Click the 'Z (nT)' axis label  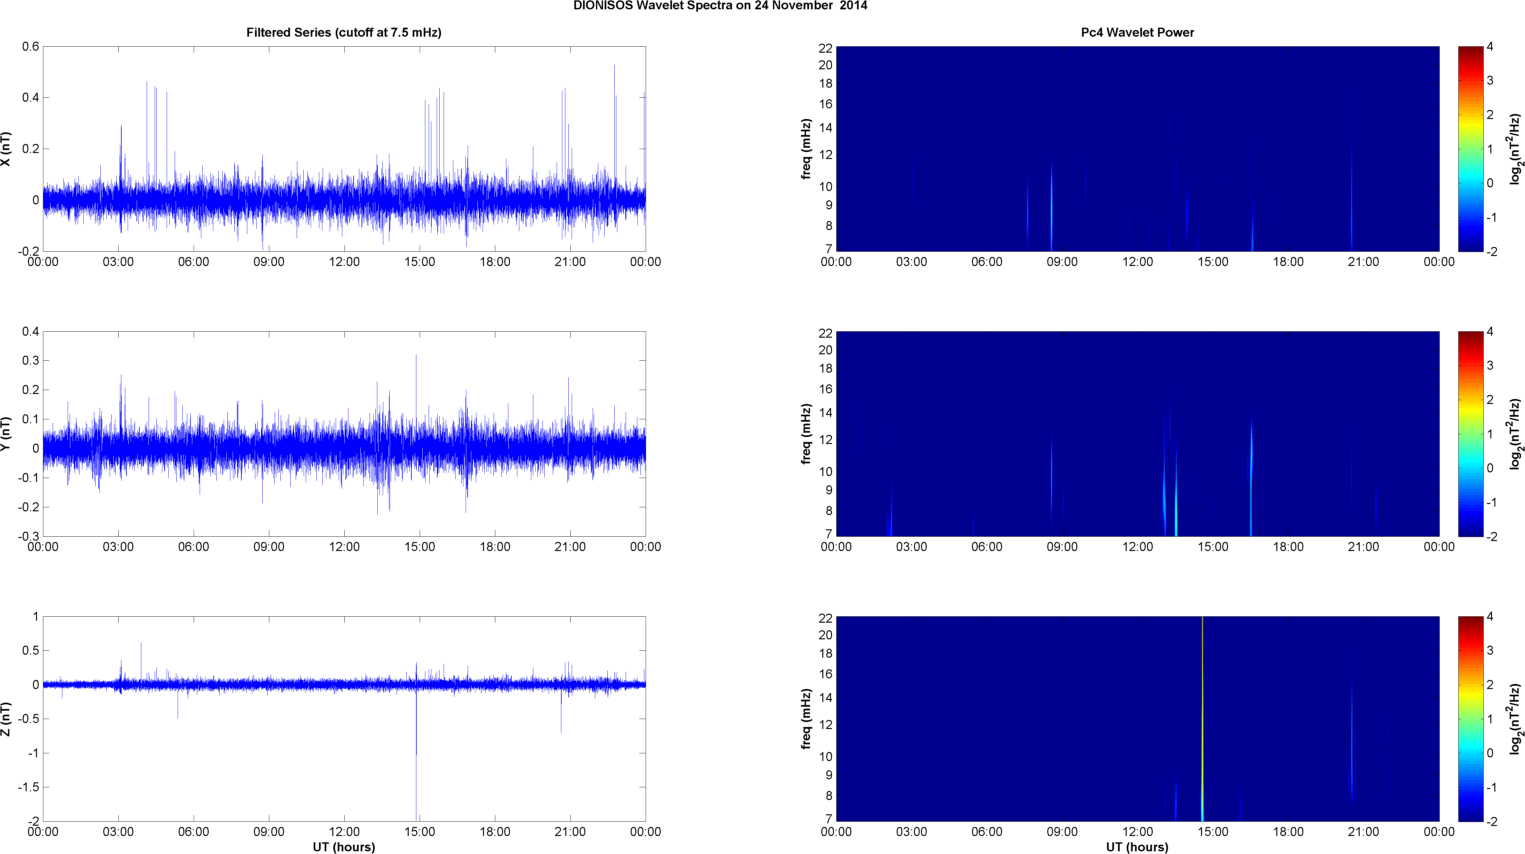pos(7,719)
